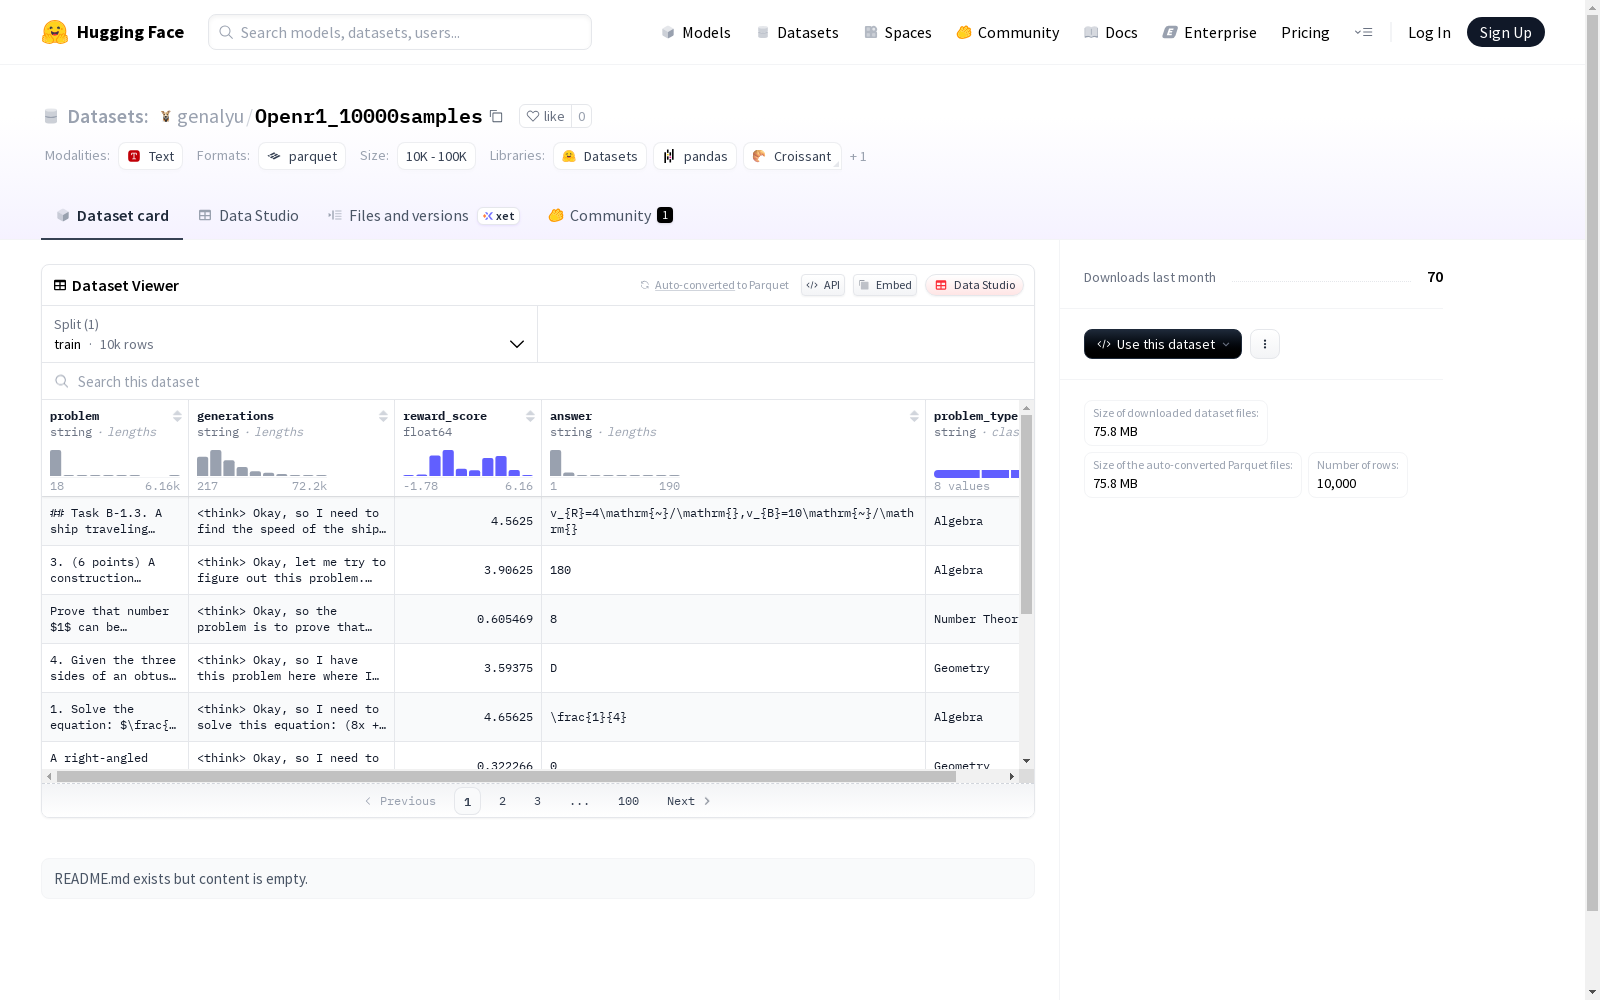The image size is (1600, 1000).
Task: Select the Text modality tag
Action: (151, 156)
